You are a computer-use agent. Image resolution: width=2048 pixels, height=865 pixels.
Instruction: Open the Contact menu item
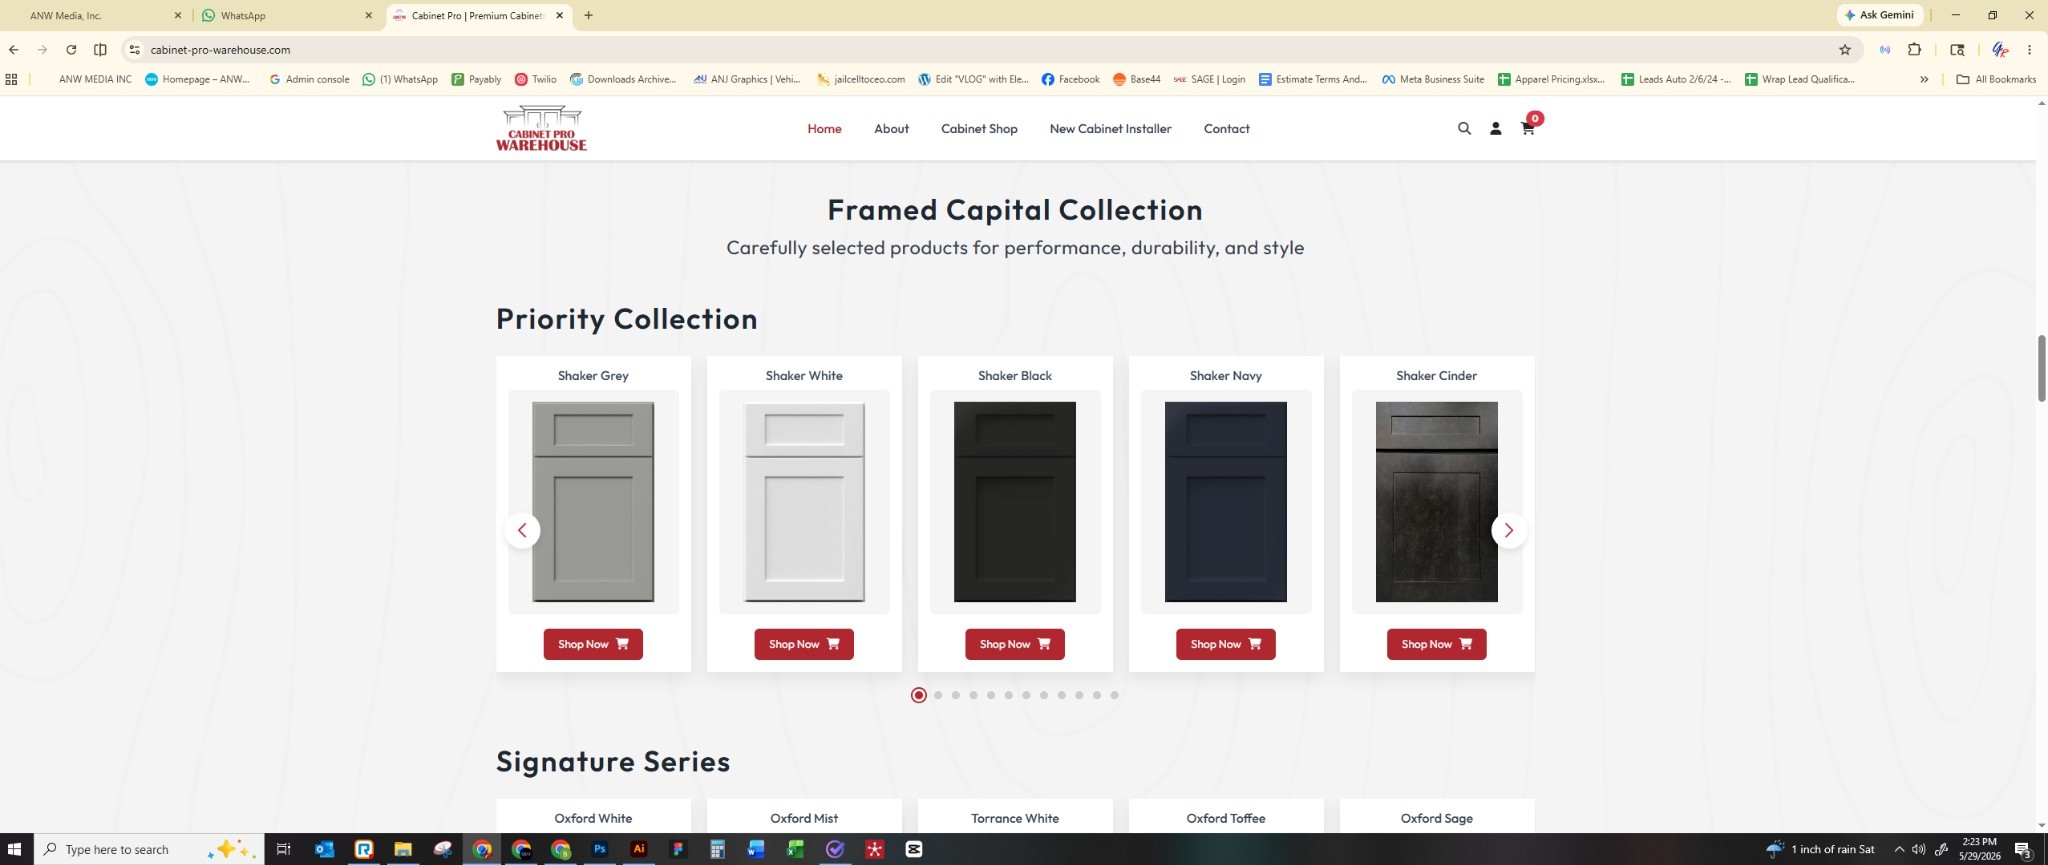pos(1226,129)
